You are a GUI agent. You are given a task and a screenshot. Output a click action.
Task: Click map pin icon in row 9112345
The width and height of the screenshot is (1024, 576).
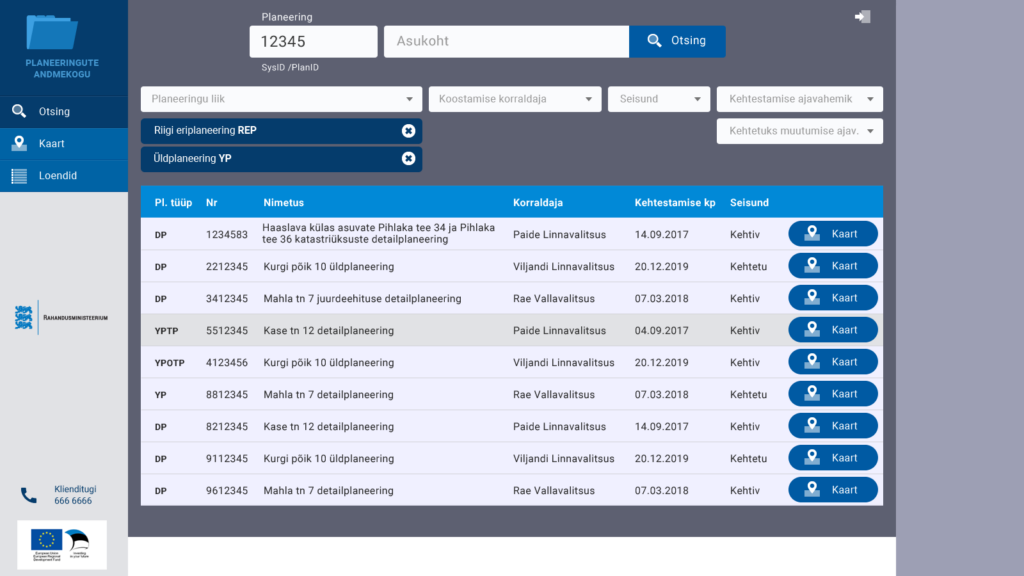[812, 457]
